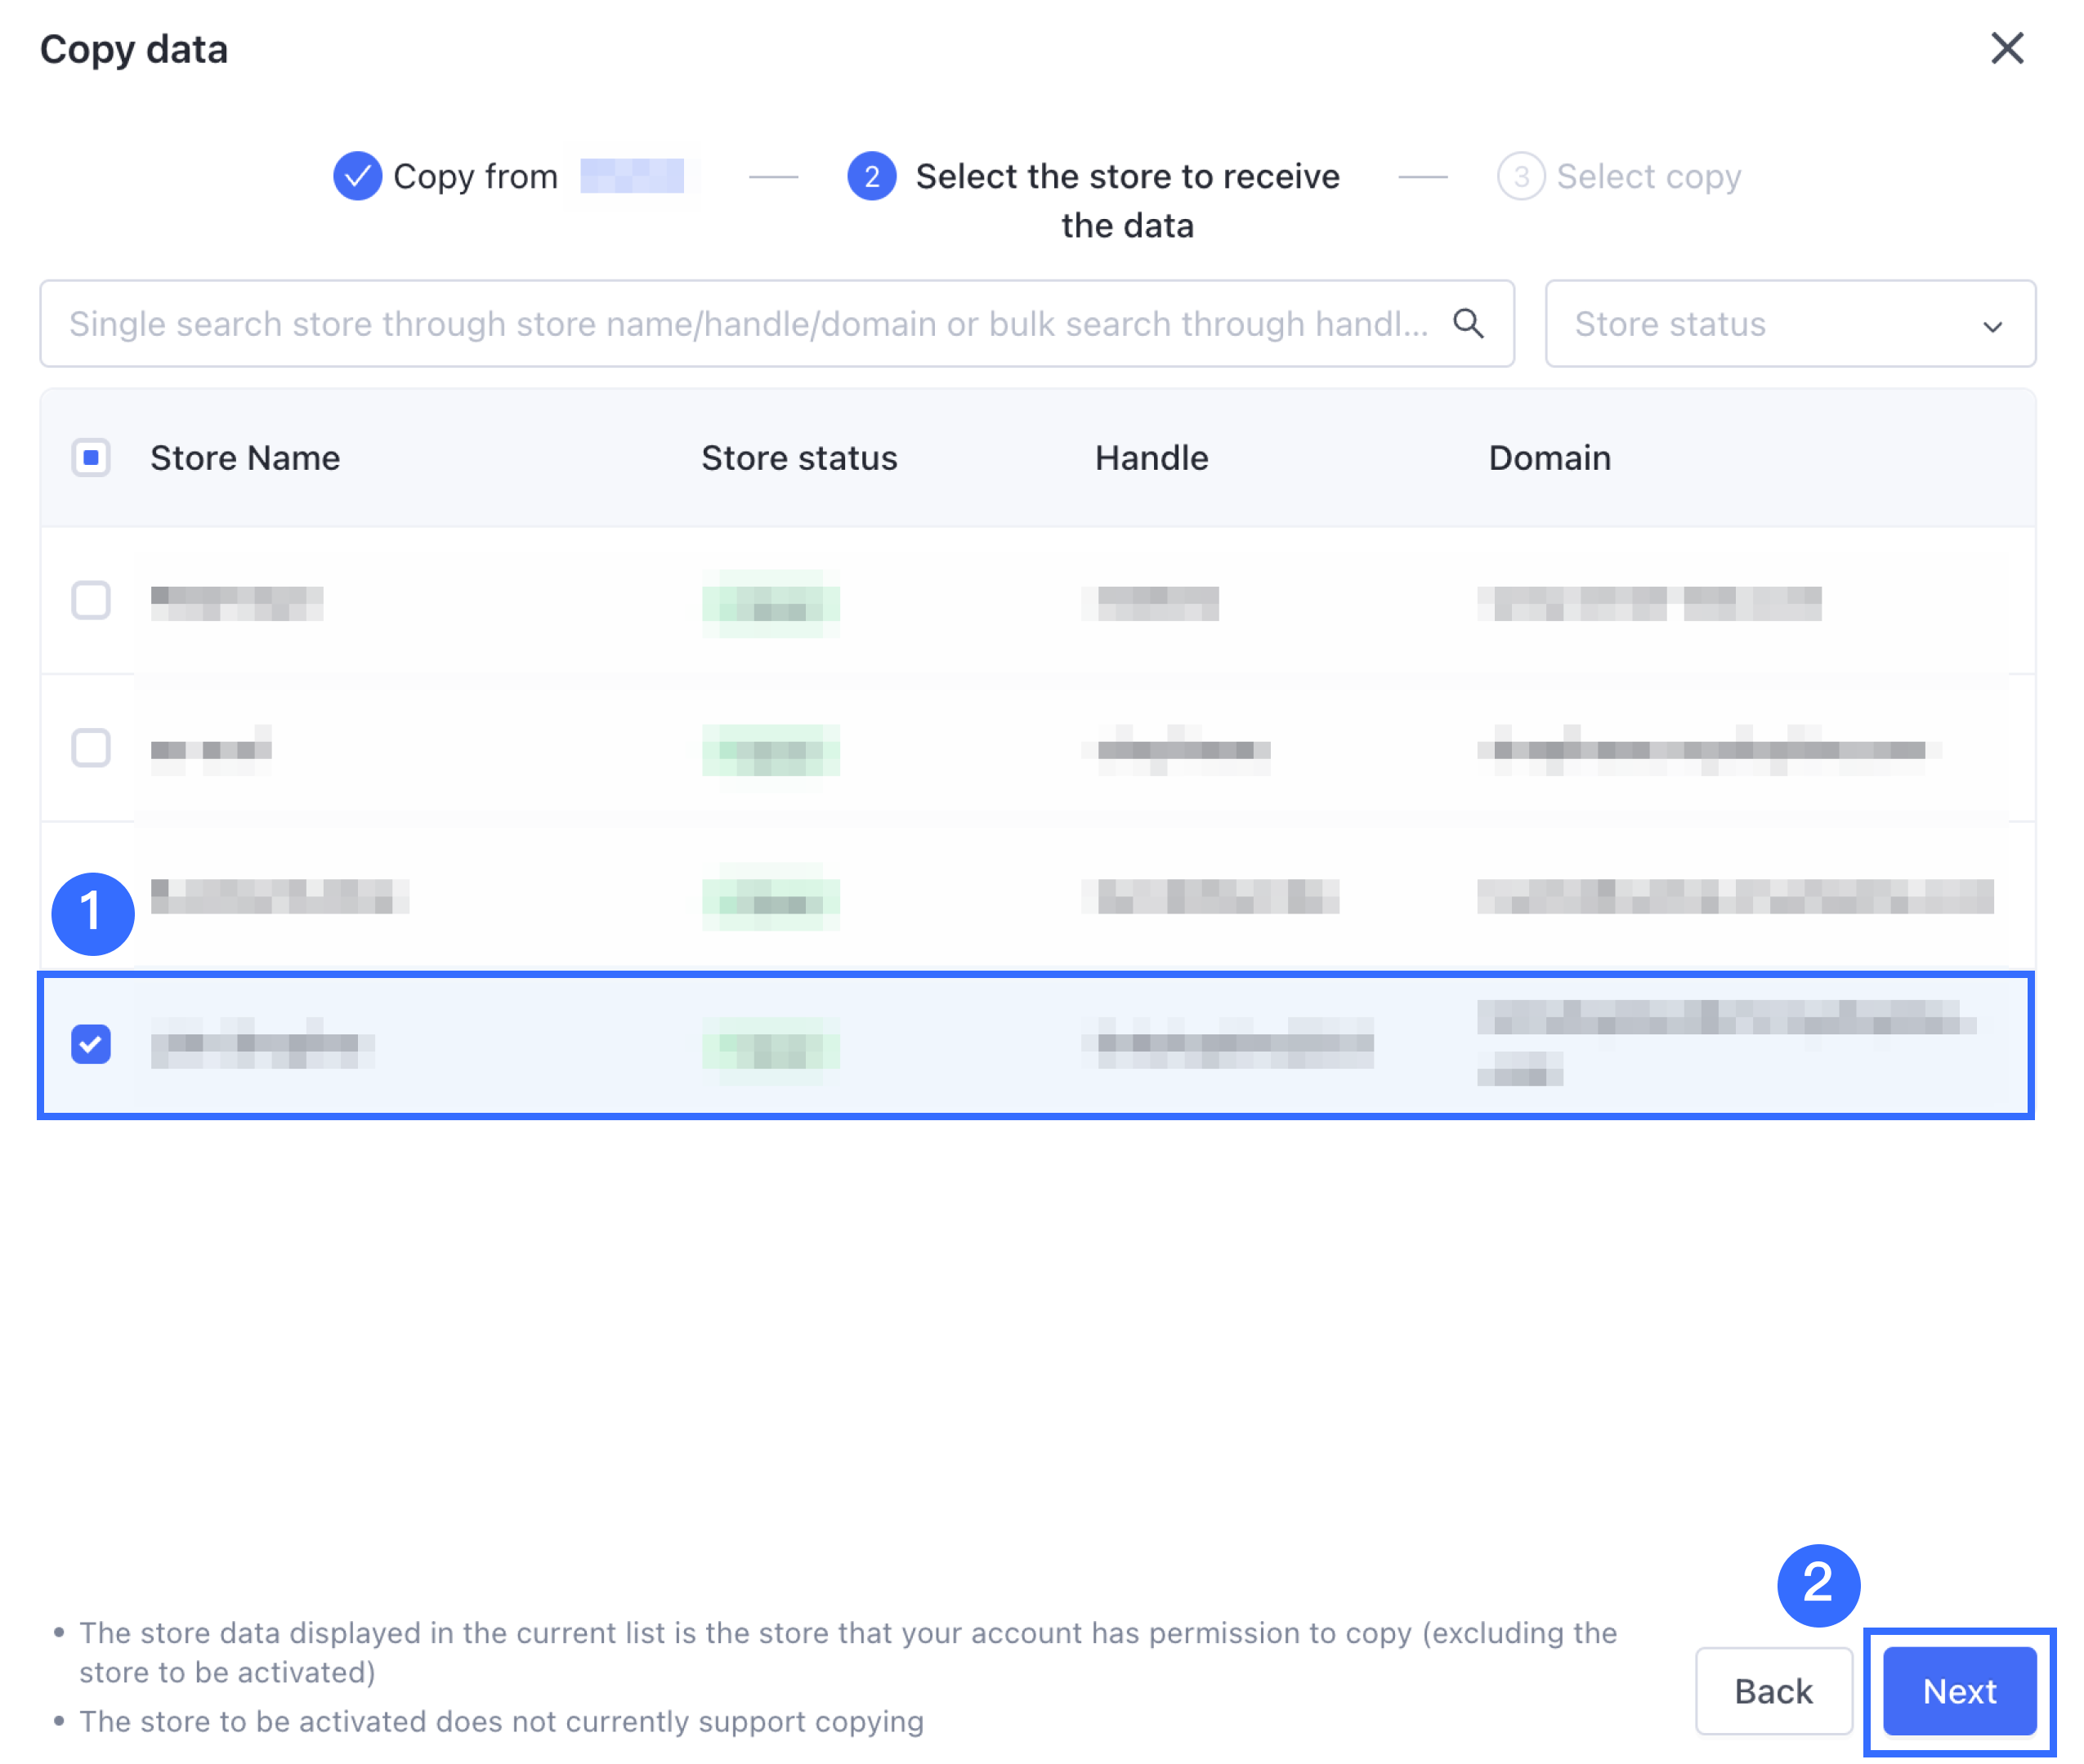Check the first store row checkbox
2084x1764 pixels.
(x=91, y=600)
